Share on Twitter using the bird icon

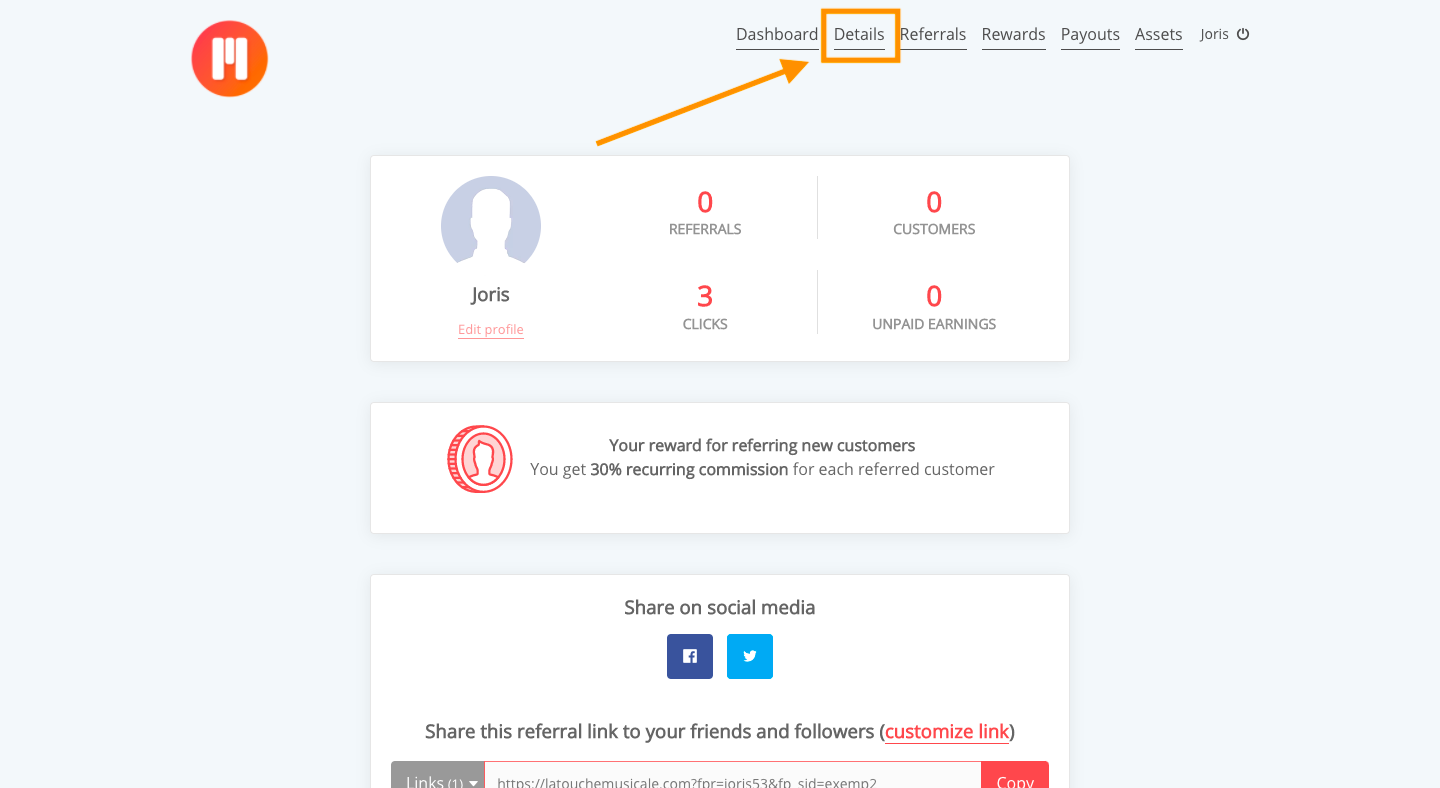(x=750, y=656)
